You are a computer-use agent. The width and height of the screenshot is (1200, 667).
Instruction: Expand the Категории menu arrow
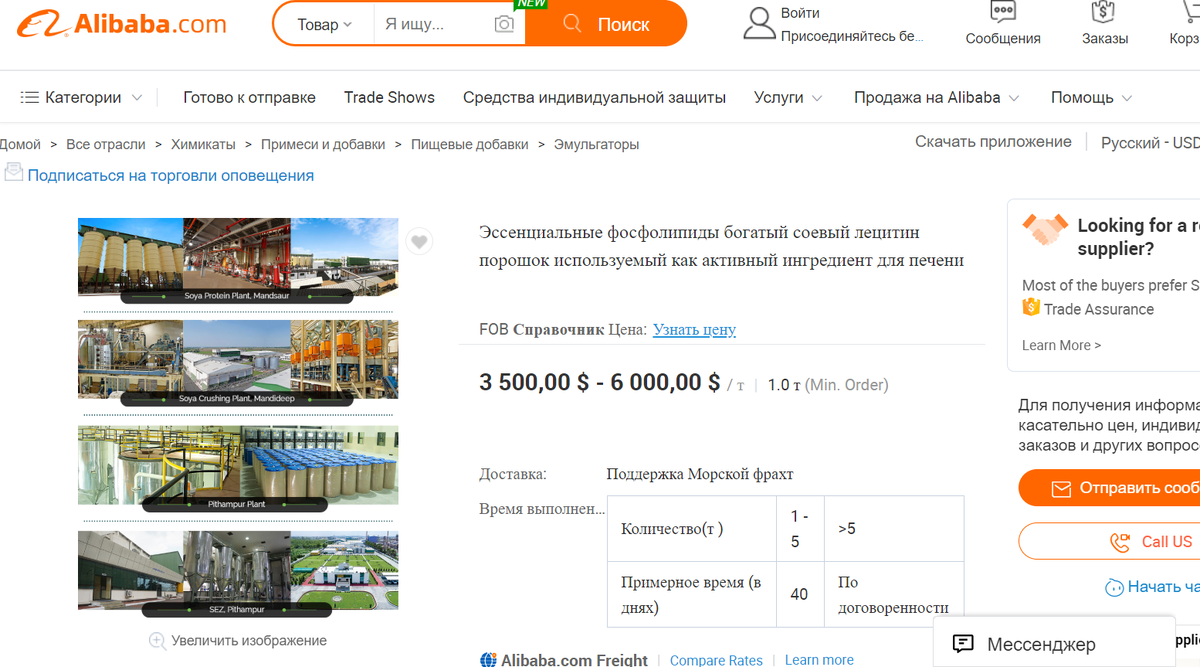(137, 98)
